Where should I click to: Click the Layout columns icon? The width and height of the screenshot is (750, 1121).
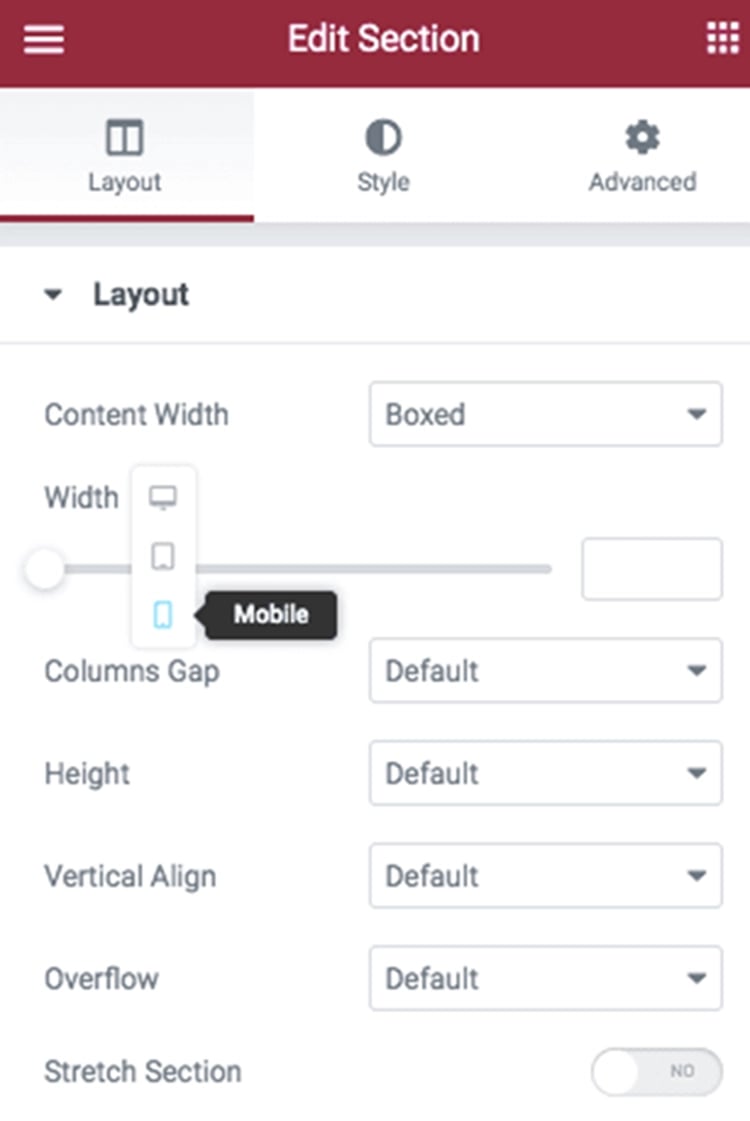(124, 137)
